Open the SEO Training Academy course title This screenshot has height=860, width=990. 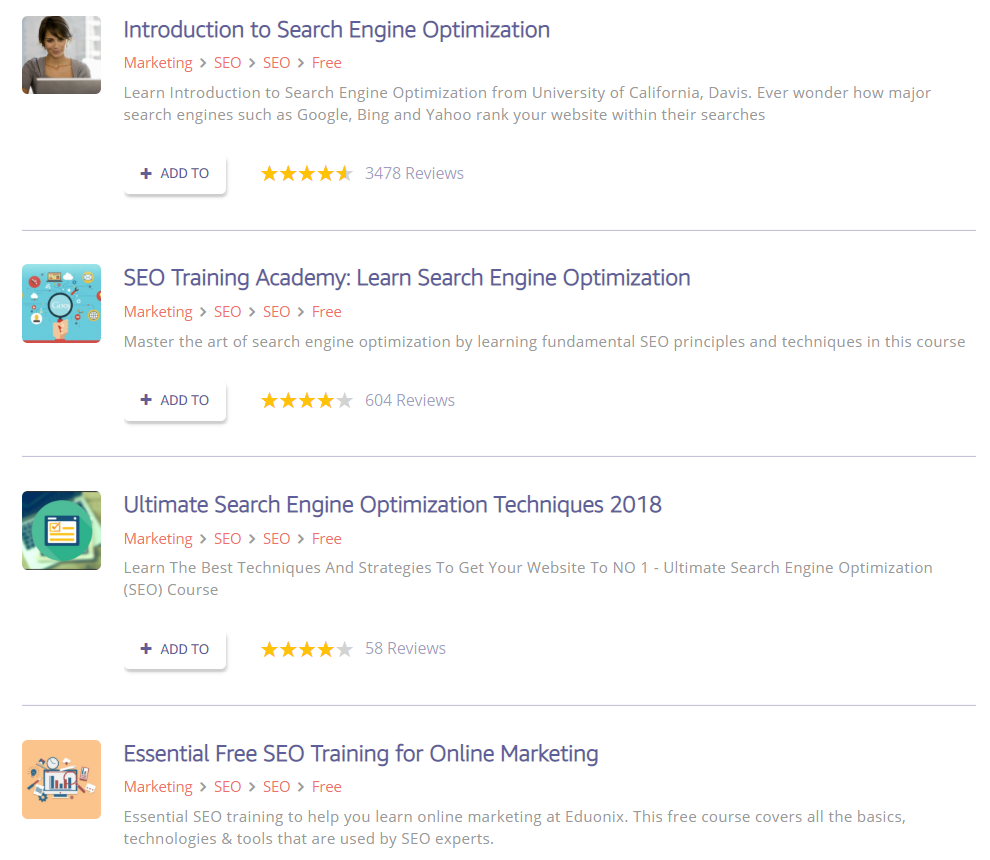(x=407, y=278)
